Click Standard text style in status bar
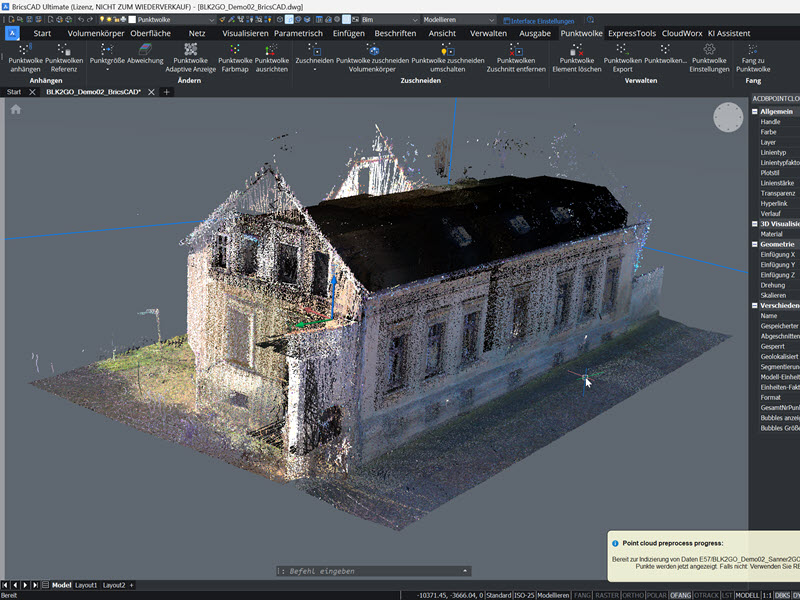The width and height of the screenshot is (800, 600). coord(498,595)
